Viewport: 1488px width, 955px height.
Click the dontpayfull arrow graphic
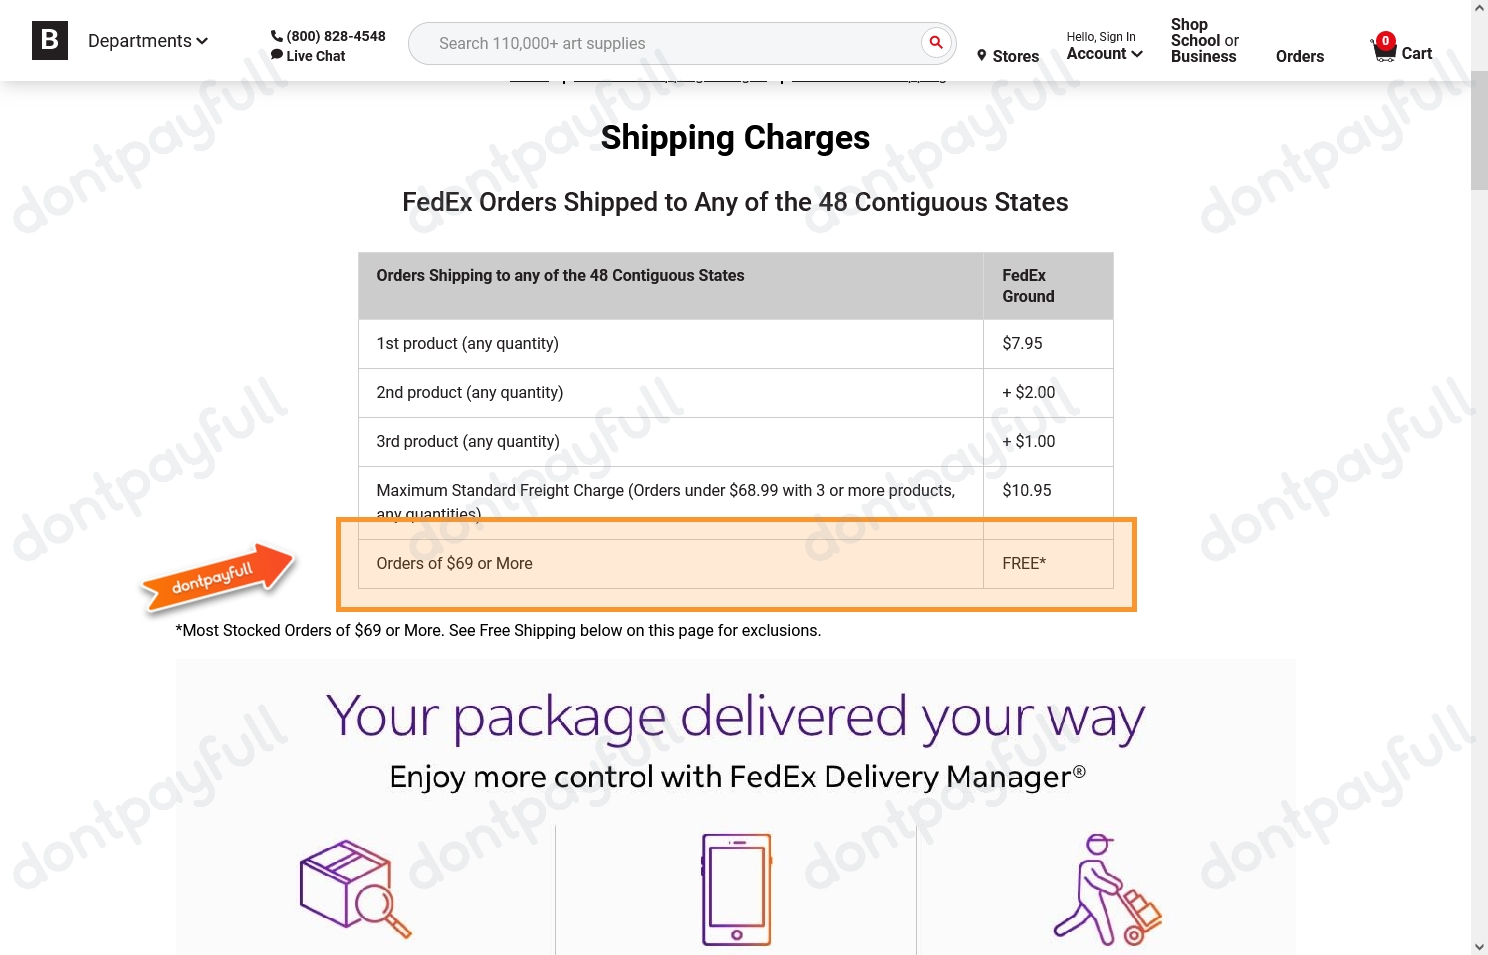(x=220, y=575)
